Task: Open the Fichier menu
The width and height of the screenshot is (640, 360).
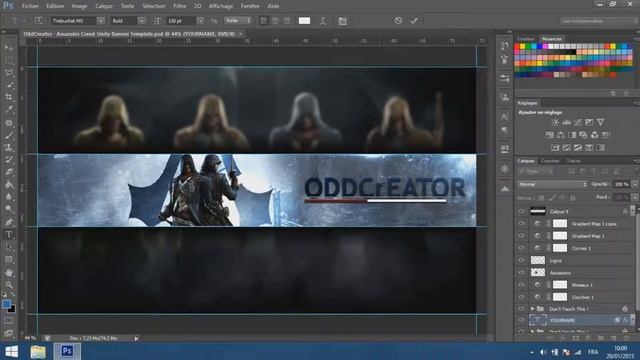Action: pos(30,6)
